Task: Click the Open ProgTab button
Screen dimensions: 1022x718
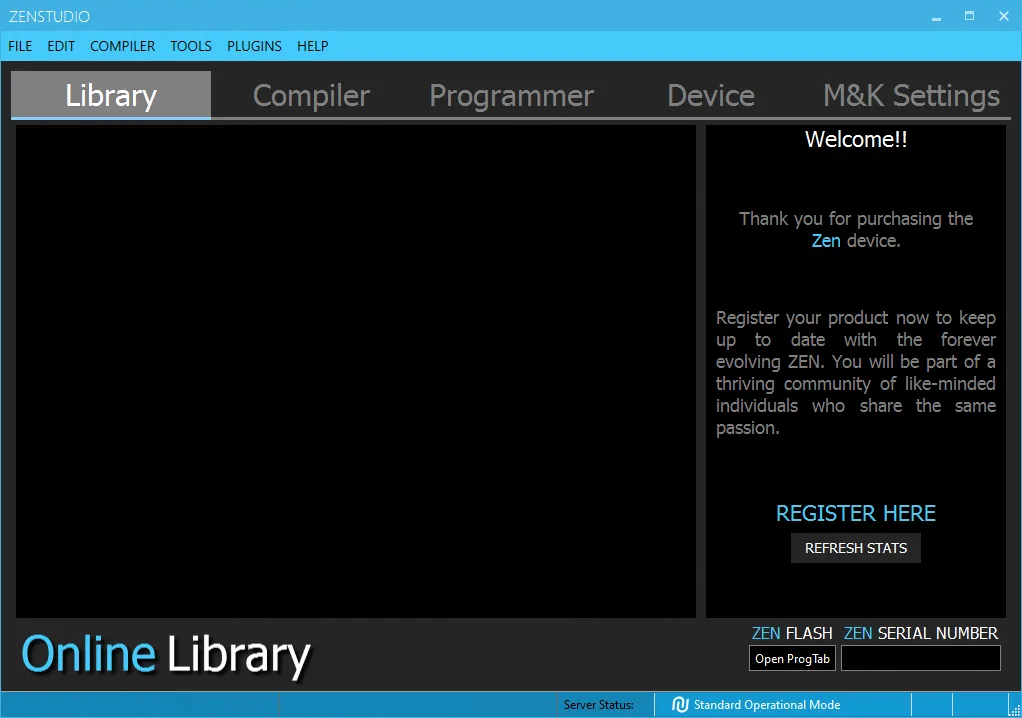Action: 792,659
